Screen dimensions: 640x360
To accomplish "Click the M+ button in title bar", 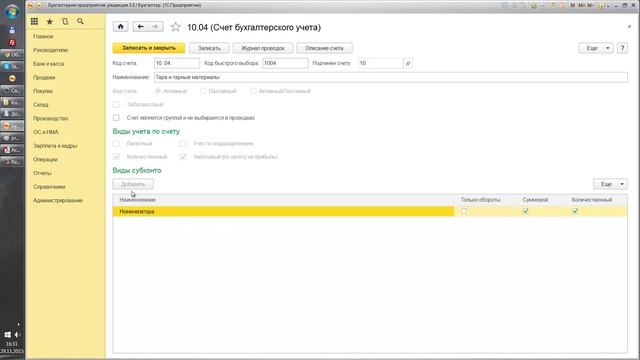I will pyautogui.click(x=581, y=5).
